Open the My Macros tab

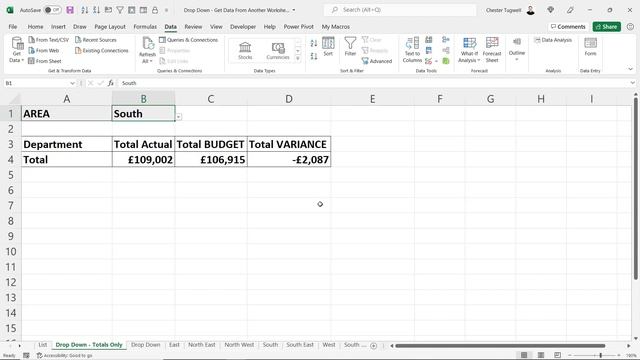point(336,27)
